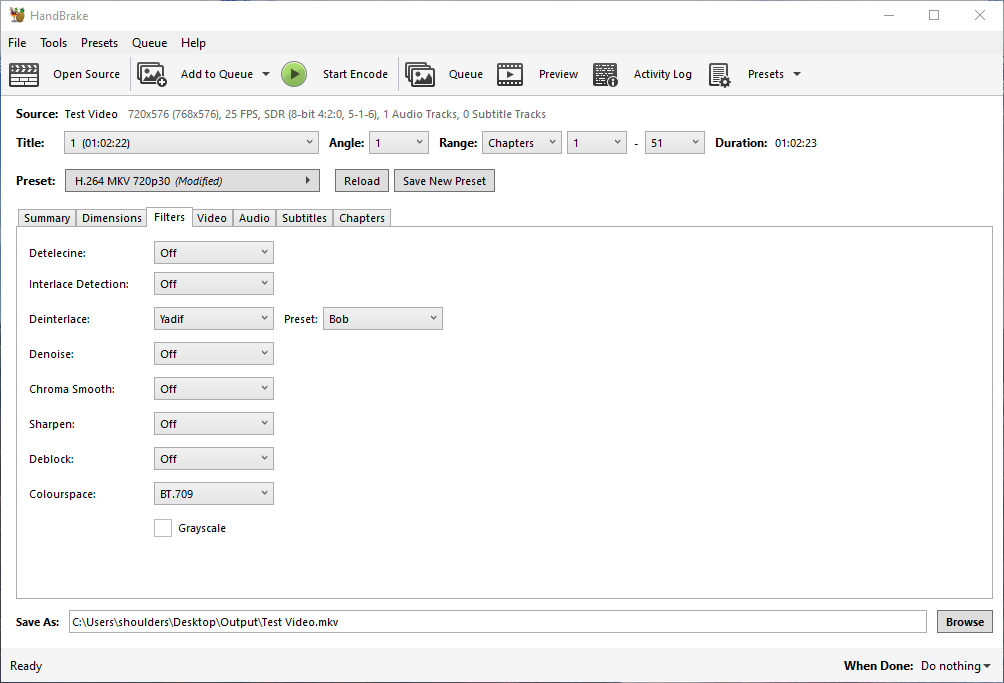This screenshot has width=1004, height=683.
Task: Click the Reload button
Action: coord(362,181)
